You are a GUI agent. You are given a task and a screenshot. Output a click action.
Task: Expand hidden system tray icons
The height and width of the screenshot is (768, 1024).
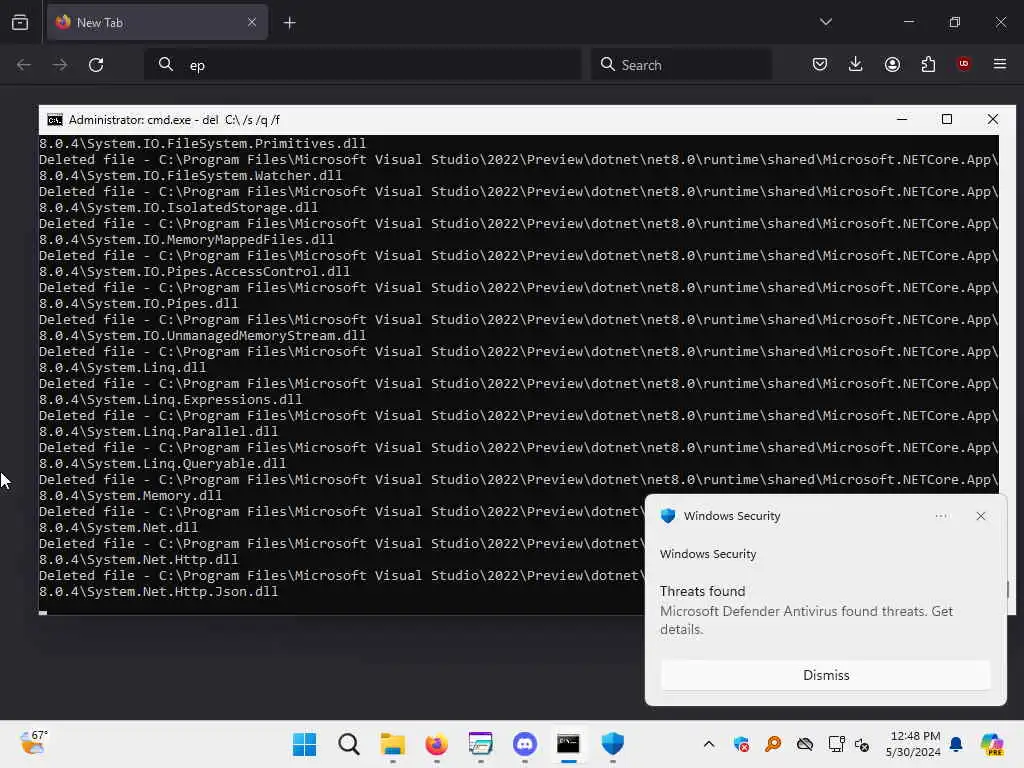coord(709,744)
